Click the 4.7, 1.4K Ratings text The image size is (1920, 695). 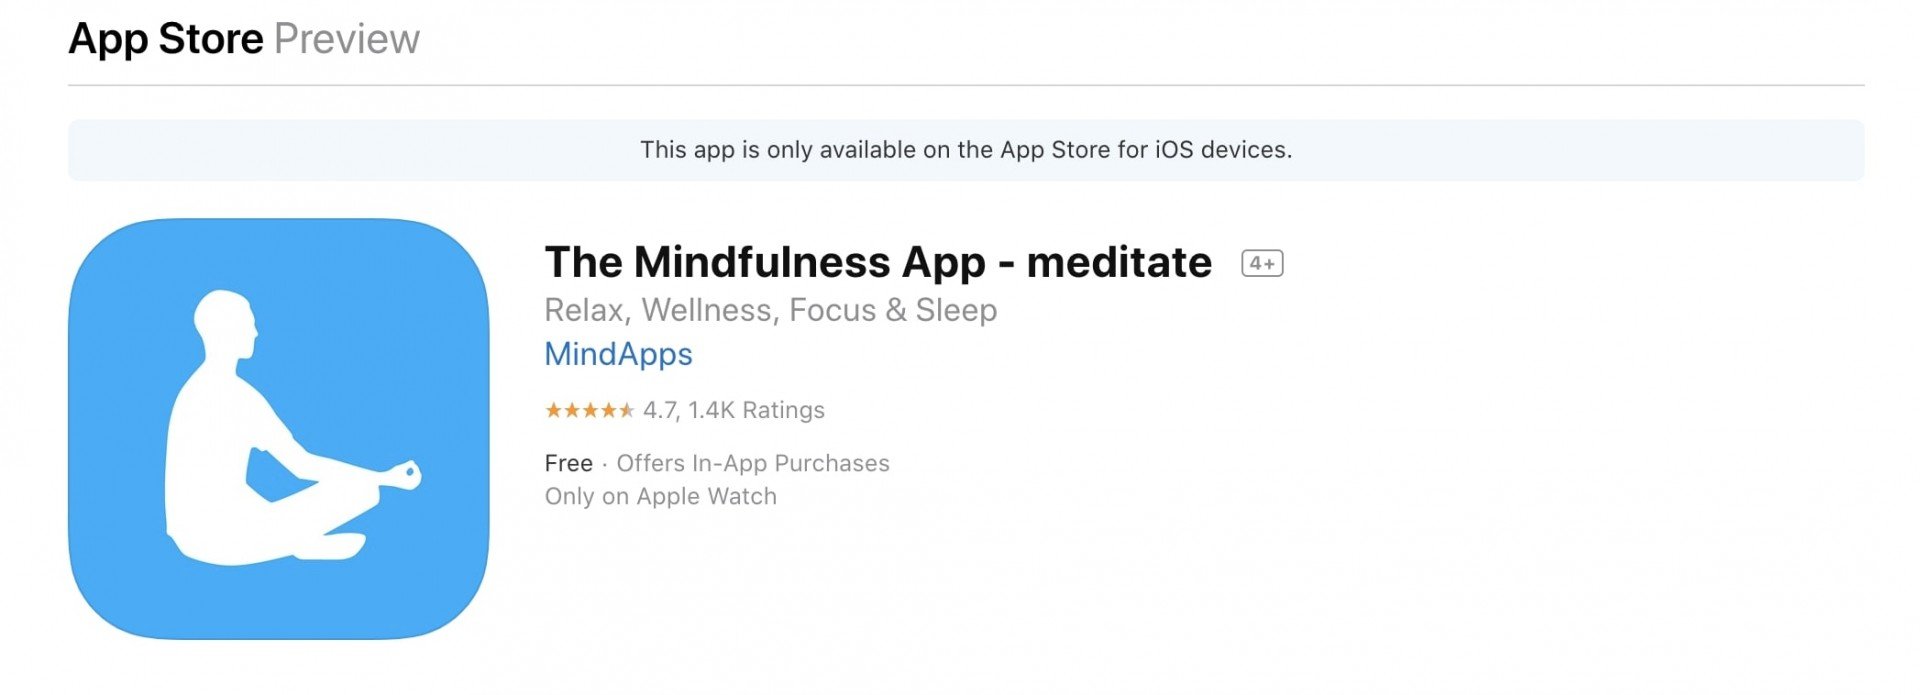[734, 410]
